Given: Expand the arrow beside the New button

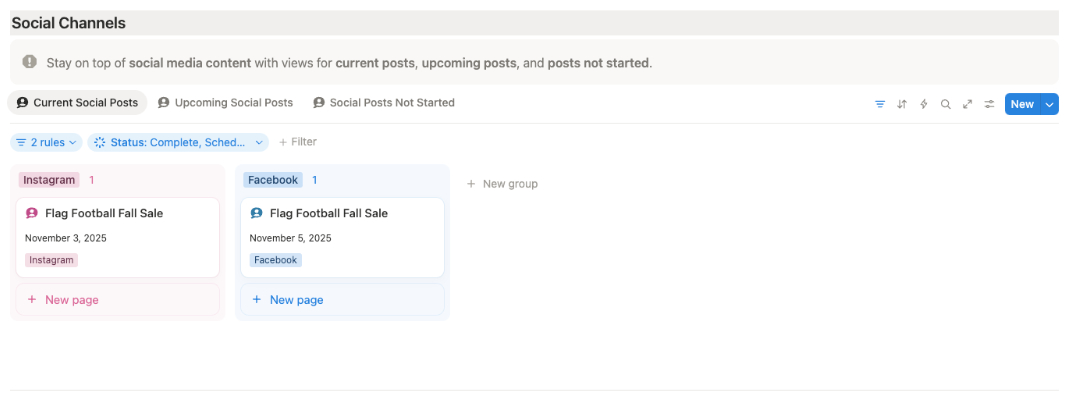Looking at the screenshot, I should (1049, 104).
